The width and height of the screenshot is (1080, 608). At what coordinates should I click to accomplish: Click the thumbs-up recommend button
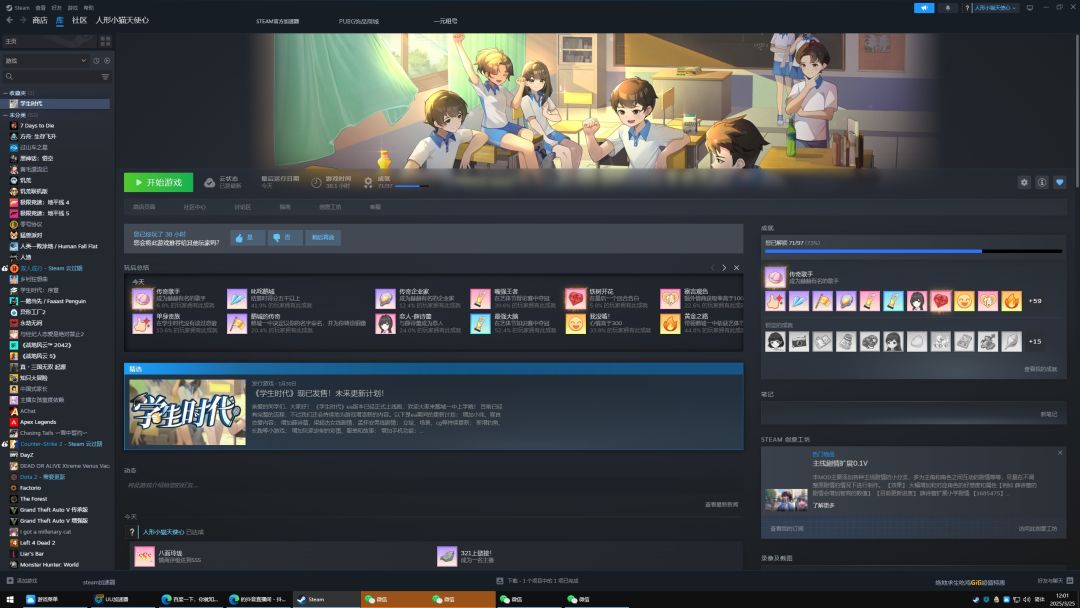[x=247, y=238]
